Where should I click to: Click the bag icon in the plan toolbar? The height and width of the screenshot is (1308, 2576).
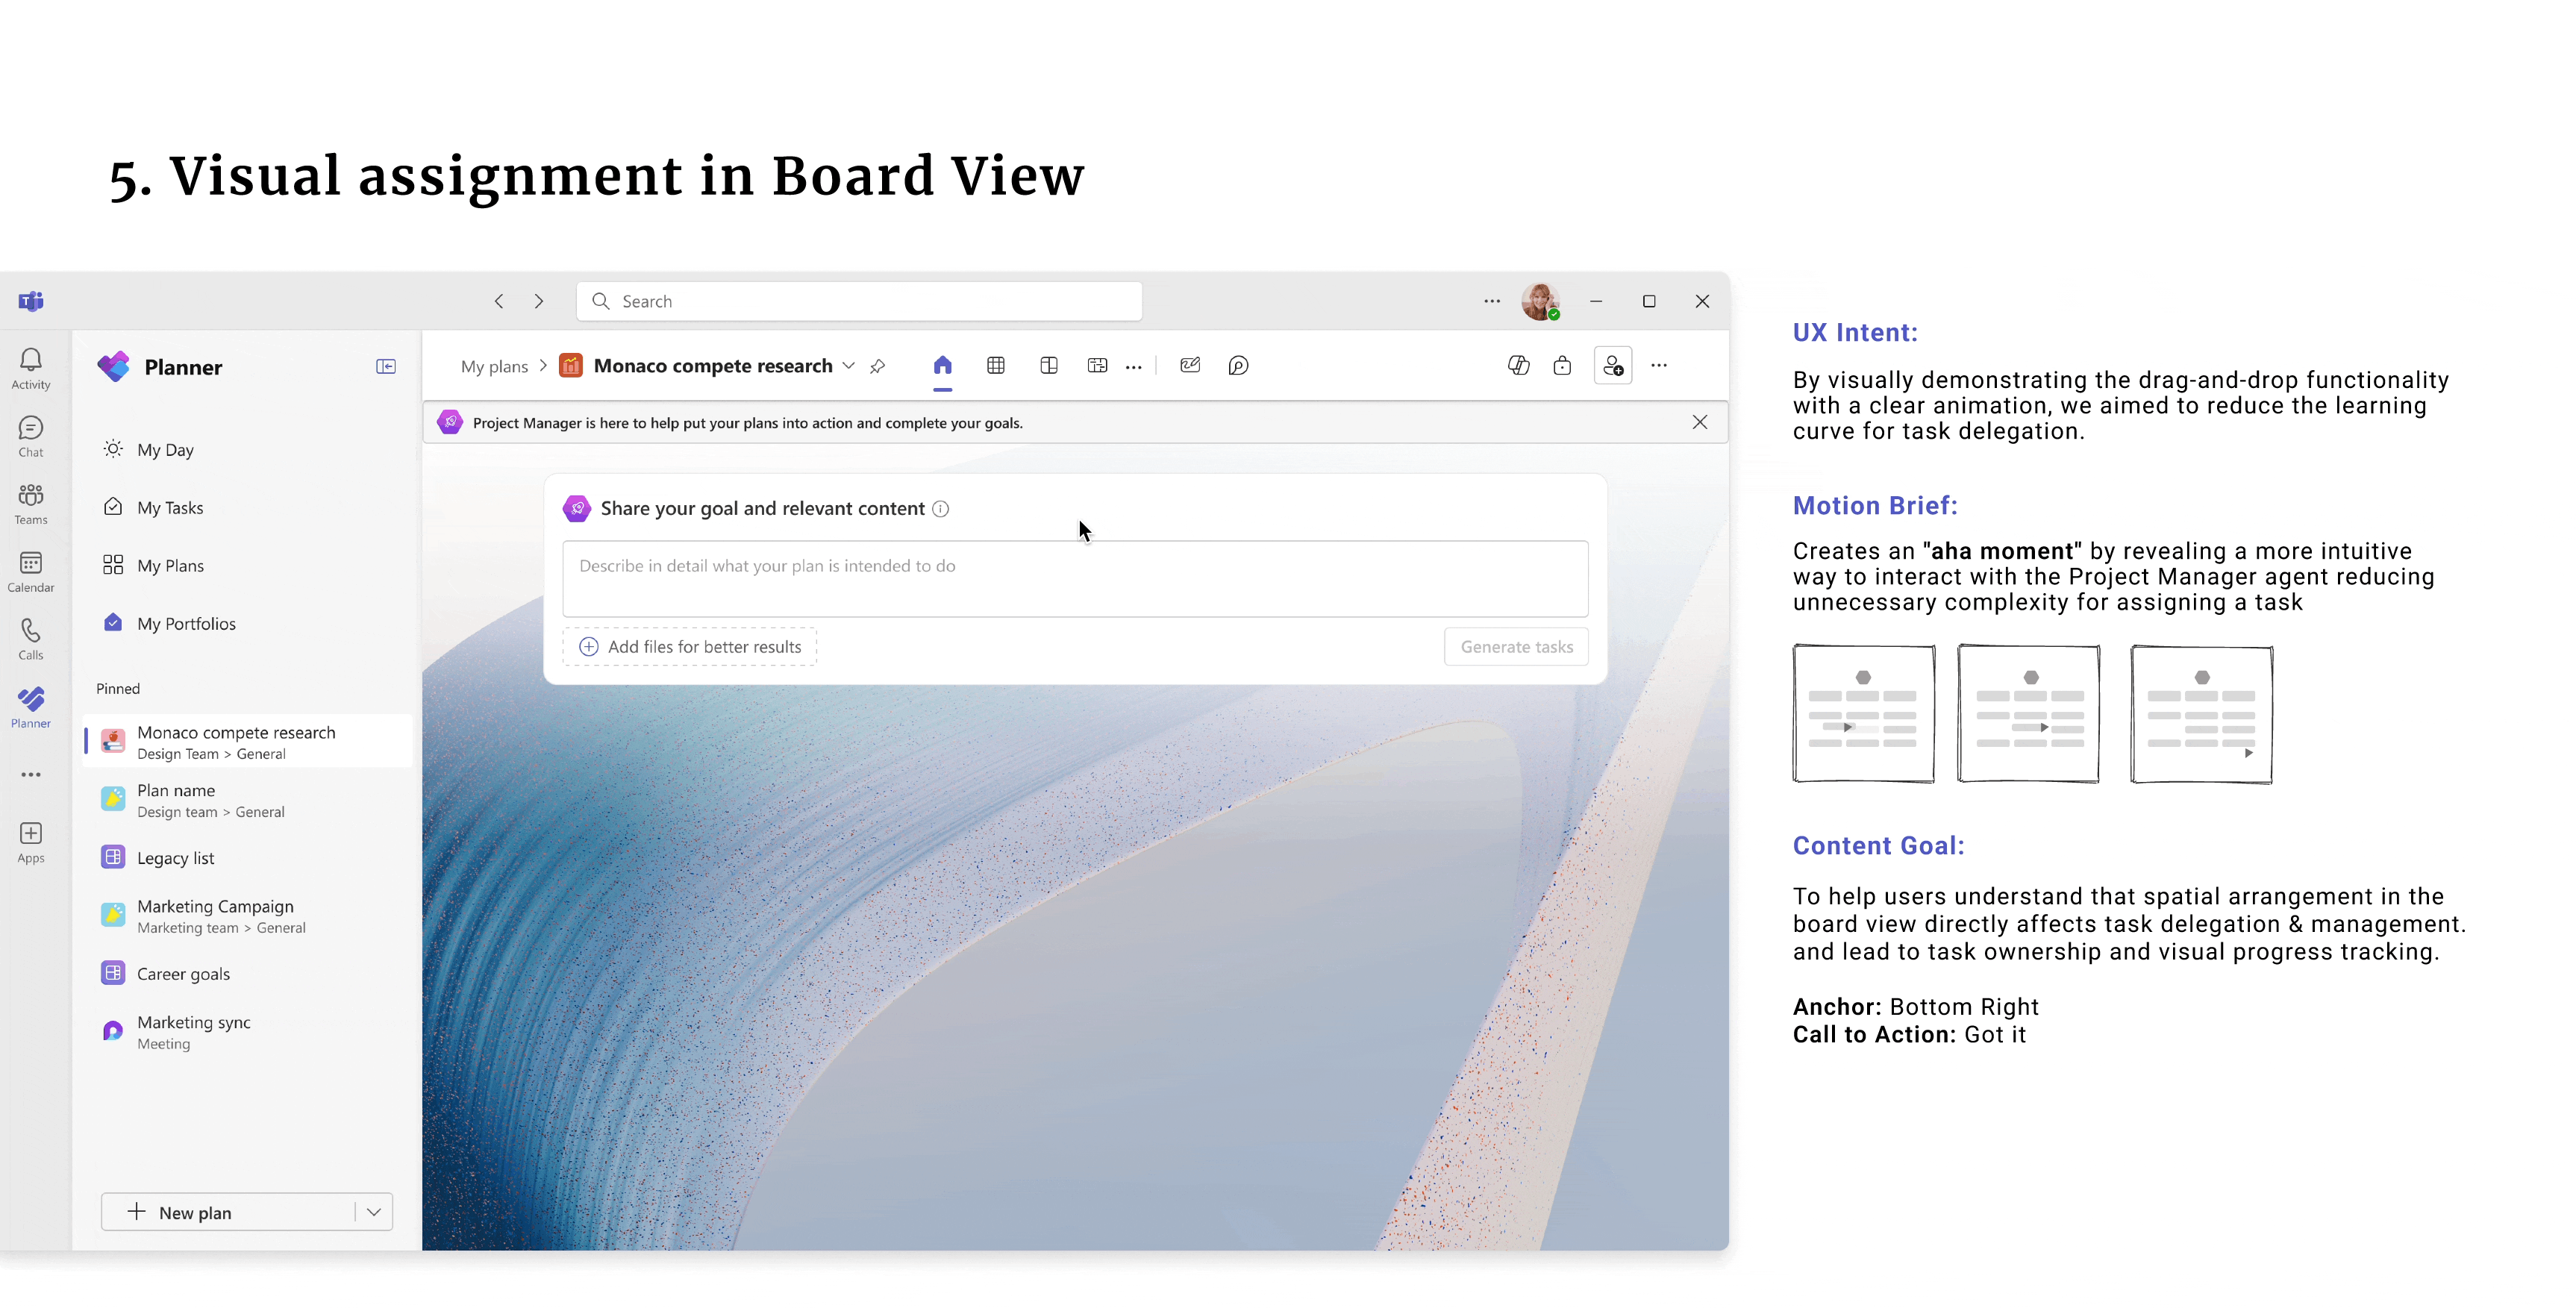pyautogui.click(x=1562, y=366)
